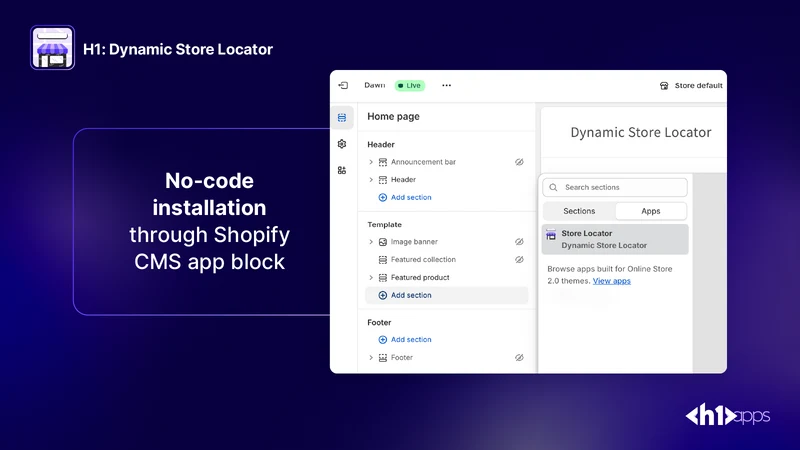
Task: Click the Dynamic Store Locator preview title
Action: click(641, 133)
